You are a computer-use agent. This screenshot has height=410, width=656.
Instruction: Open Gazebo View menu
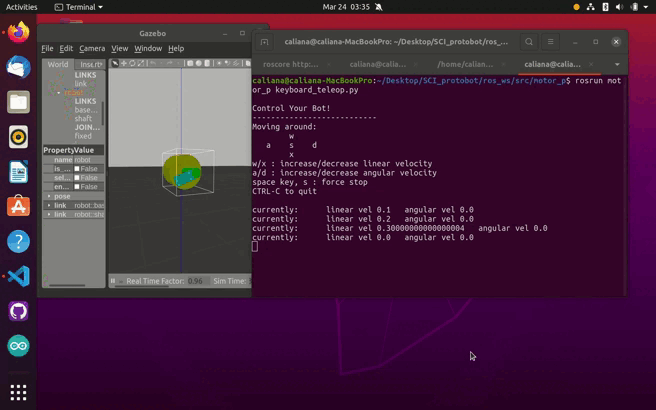pos(119,49)
